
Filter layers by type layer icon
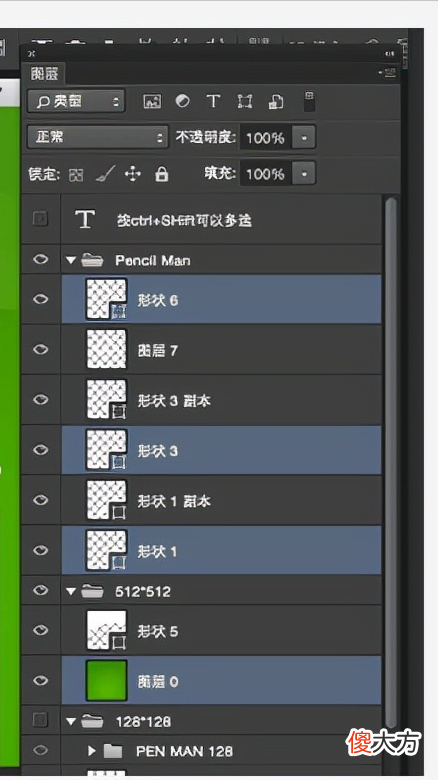pos(213,101)
